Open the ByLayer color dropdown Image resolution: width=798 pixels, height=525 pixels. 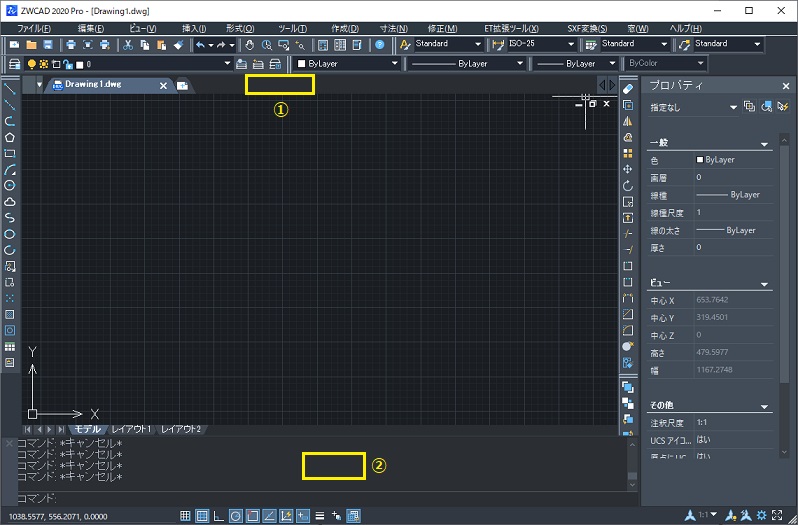tap(394, 64)
